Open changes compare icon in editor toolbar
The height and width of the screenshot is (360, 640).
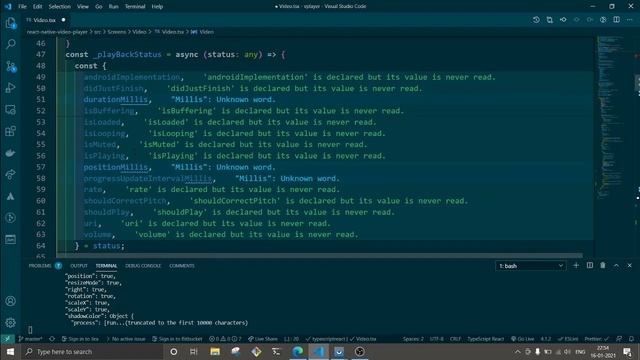click(x=549, y=20)
